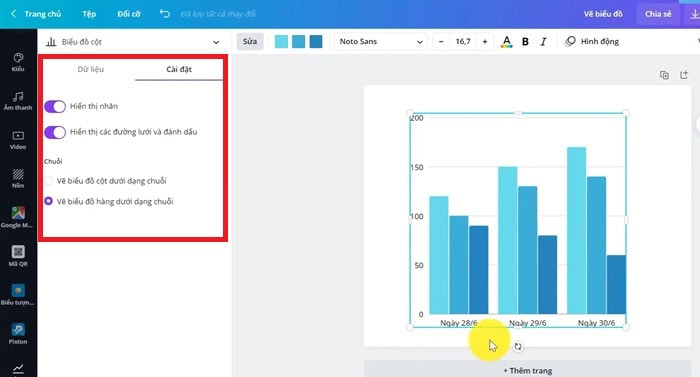Screen dimensions: 700x377
Task: Duplicate page using the copy icon
Action: pos(664,75)
